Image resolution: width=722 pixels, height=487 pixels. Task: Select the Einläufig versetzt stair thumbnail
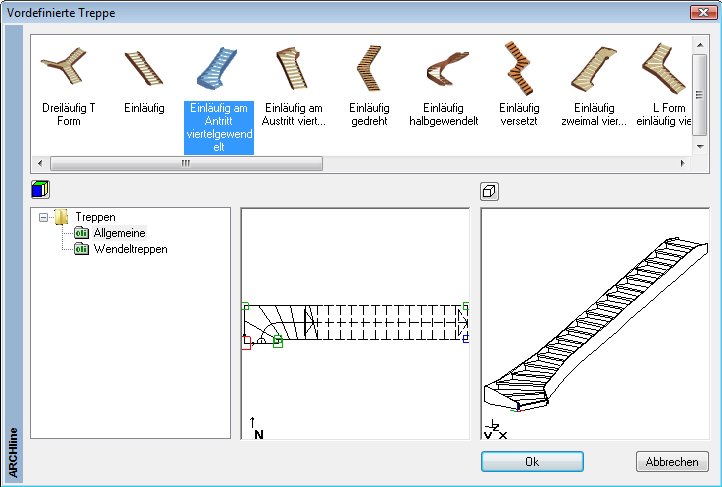point(518,68)
